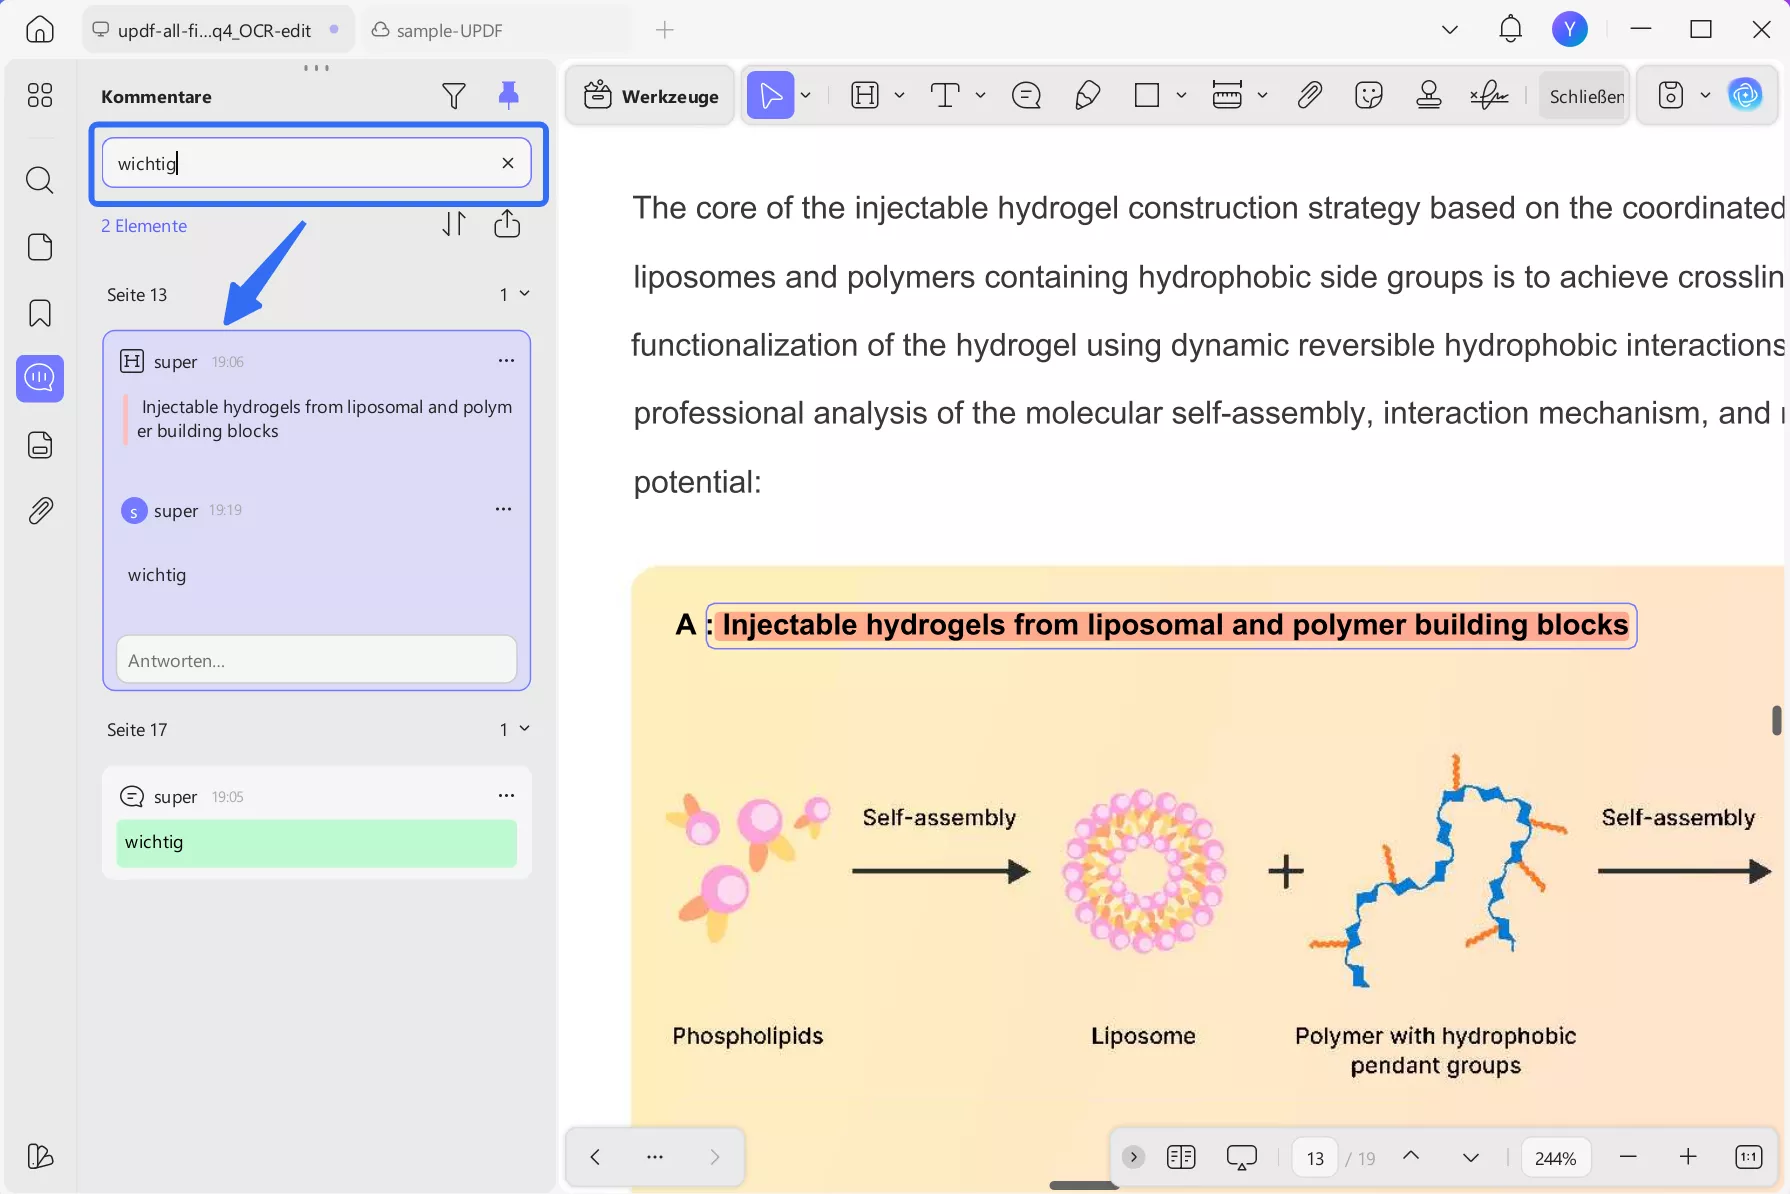Viewport: 1790px width, 1194px height.
Task: Toggle the two-page reading view icon
Action: 1181,1158
